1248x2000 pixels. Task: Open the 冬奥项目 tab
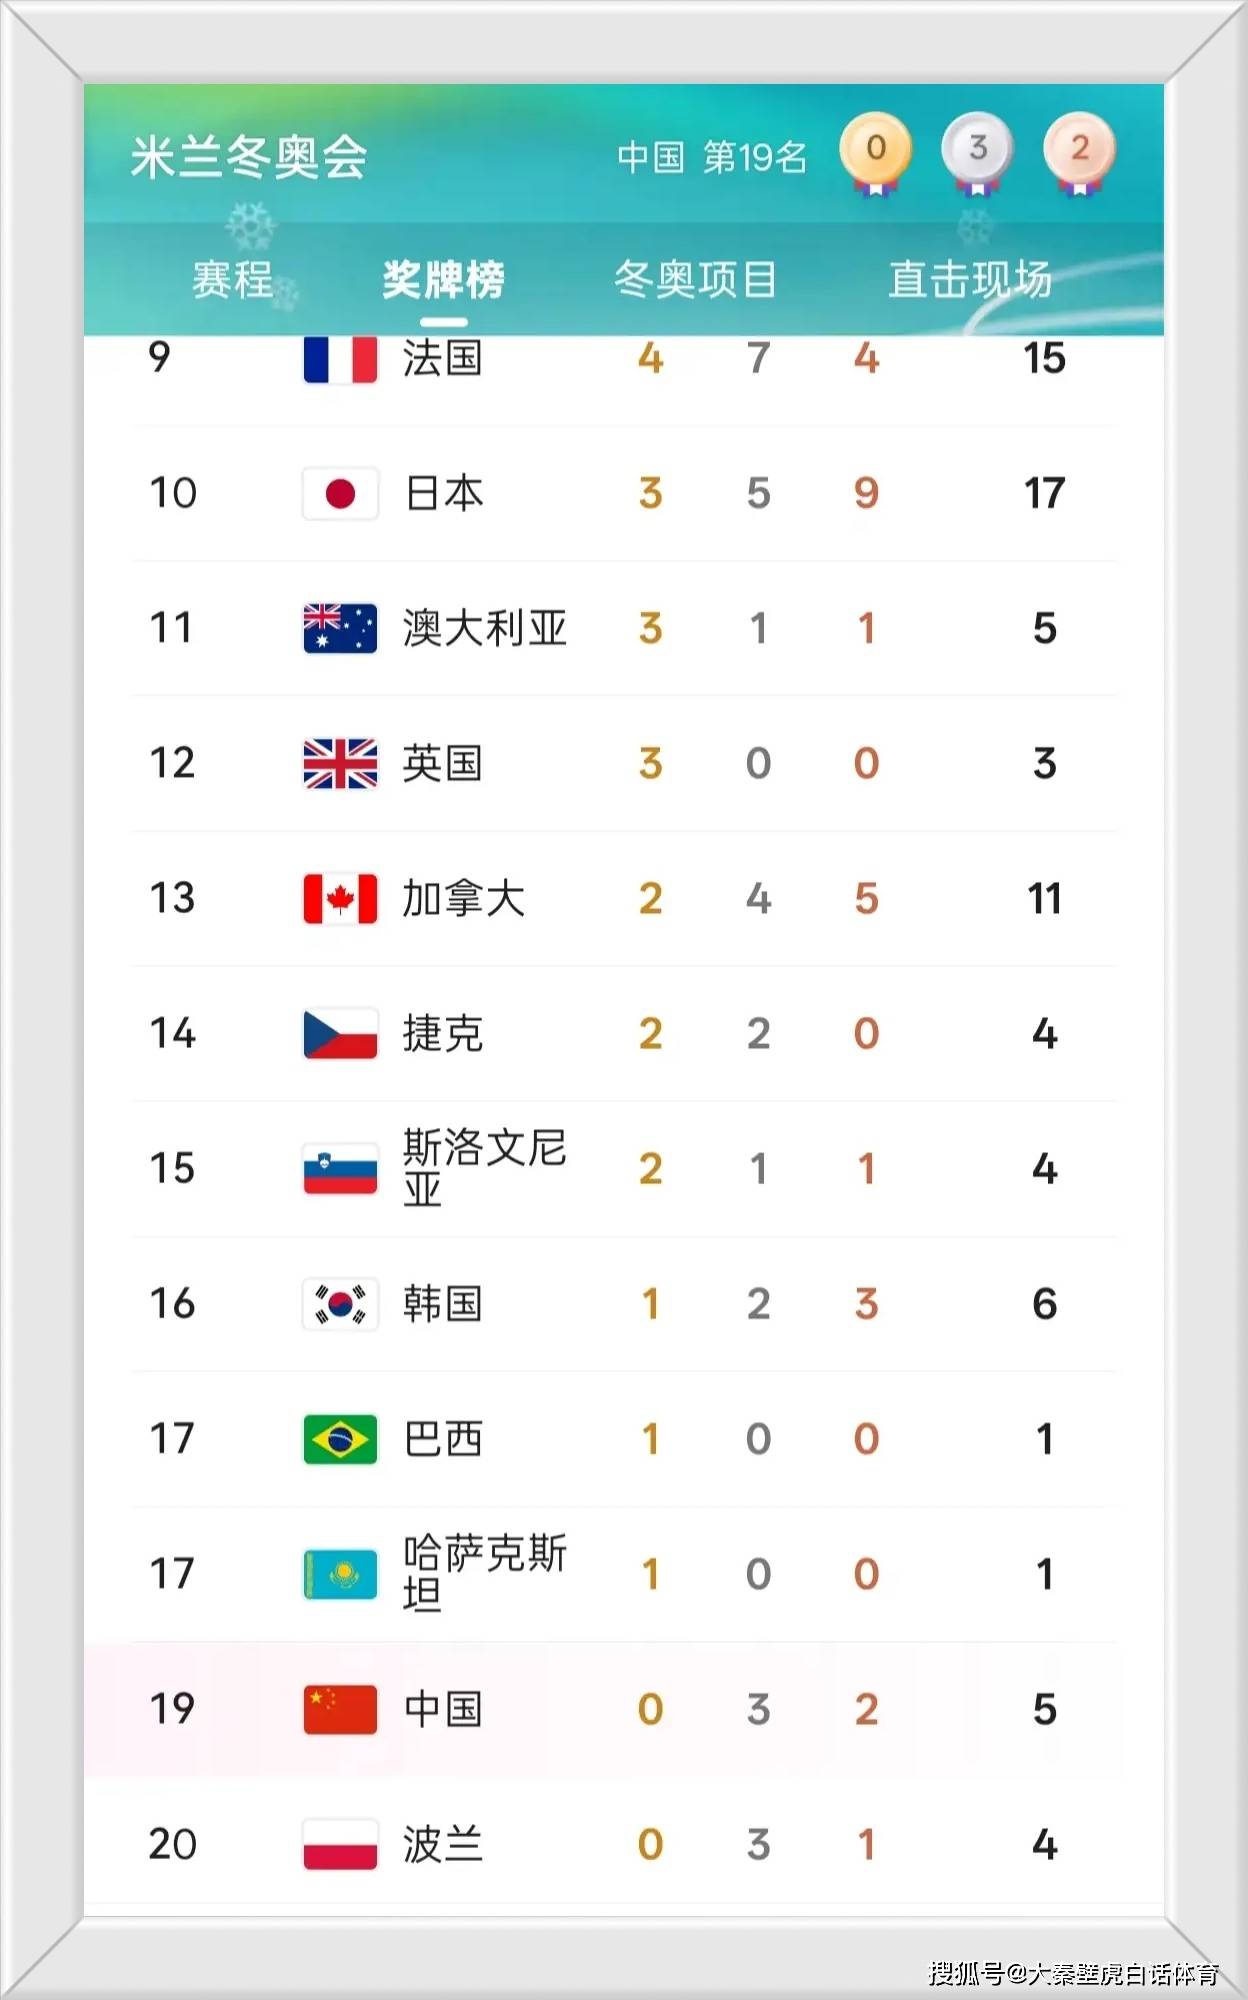click(x=695, y=280)
